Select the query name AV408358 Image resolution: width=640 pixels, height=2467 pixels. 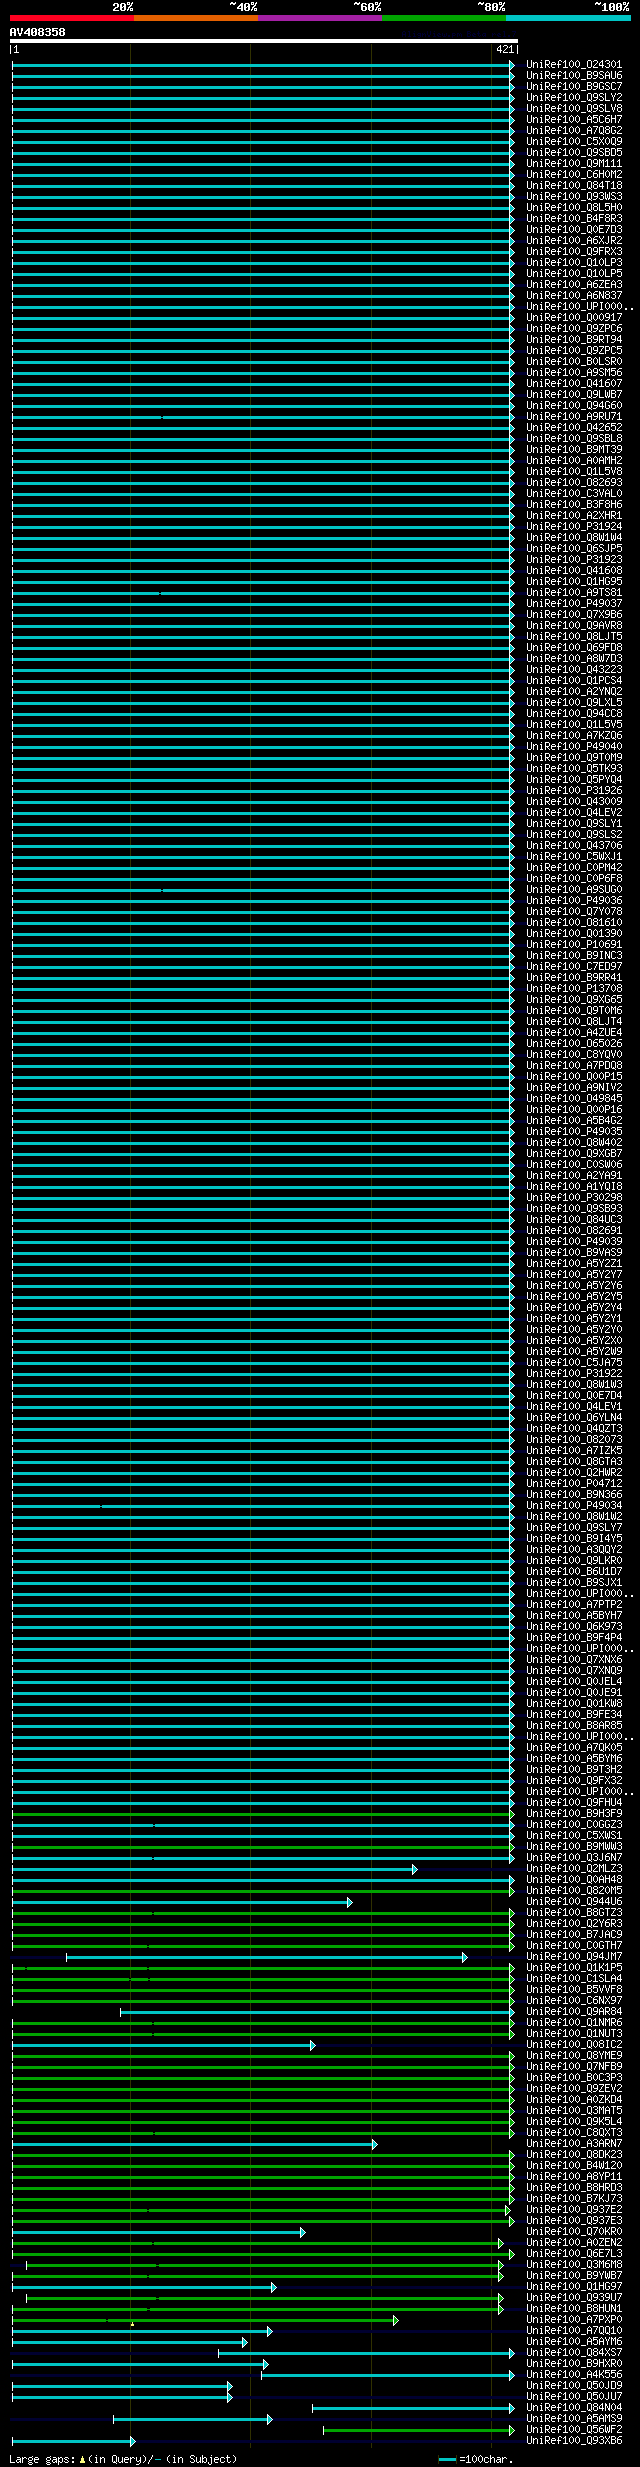(x=37, y=32)
